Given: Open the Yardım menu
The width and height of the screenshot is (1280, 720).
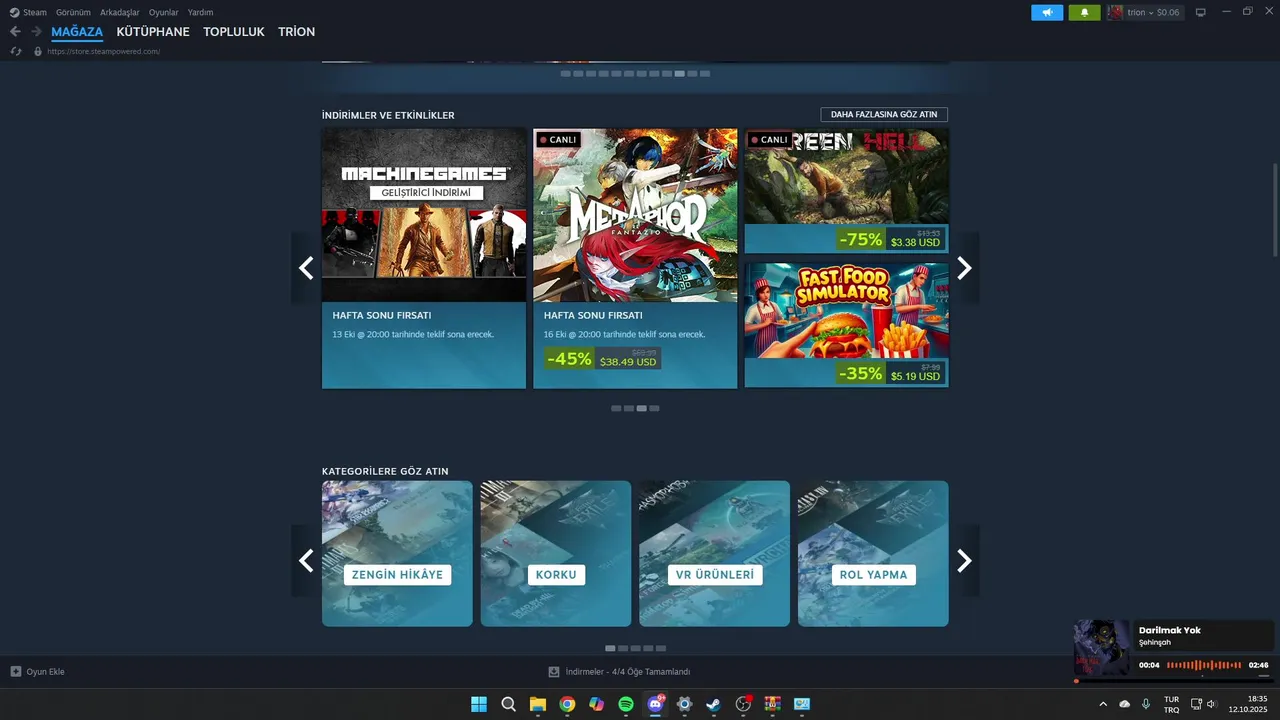Looking at the screenshot, I should tap(200, 12).
